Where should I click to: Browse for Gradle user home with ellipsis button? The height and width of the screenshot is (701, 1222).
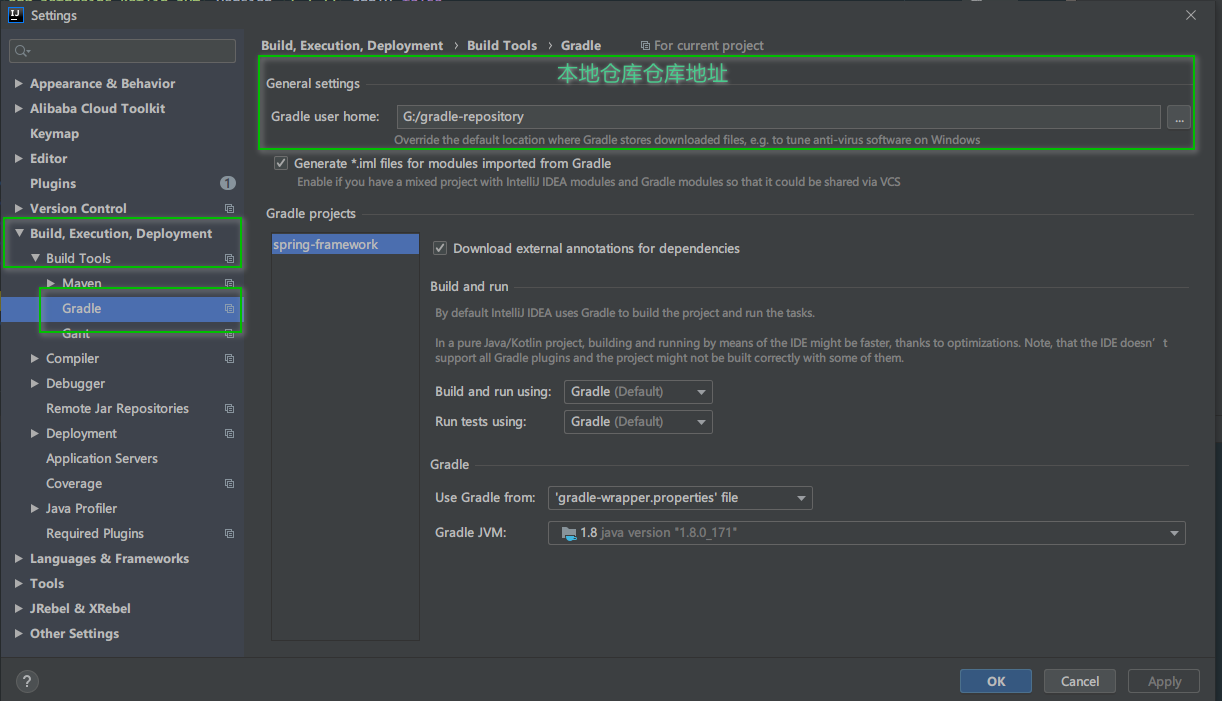[x=1179, y=117]
